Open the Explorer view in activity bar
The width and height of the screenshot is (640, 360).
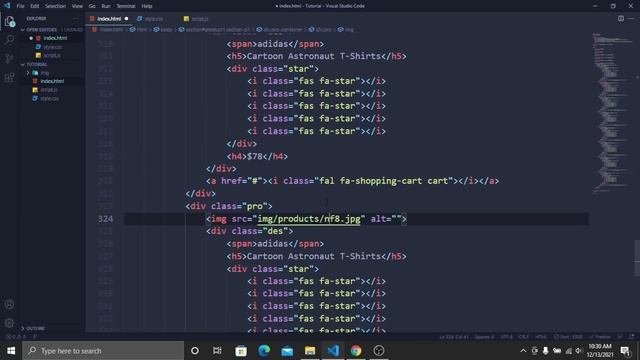coord(9,21)
